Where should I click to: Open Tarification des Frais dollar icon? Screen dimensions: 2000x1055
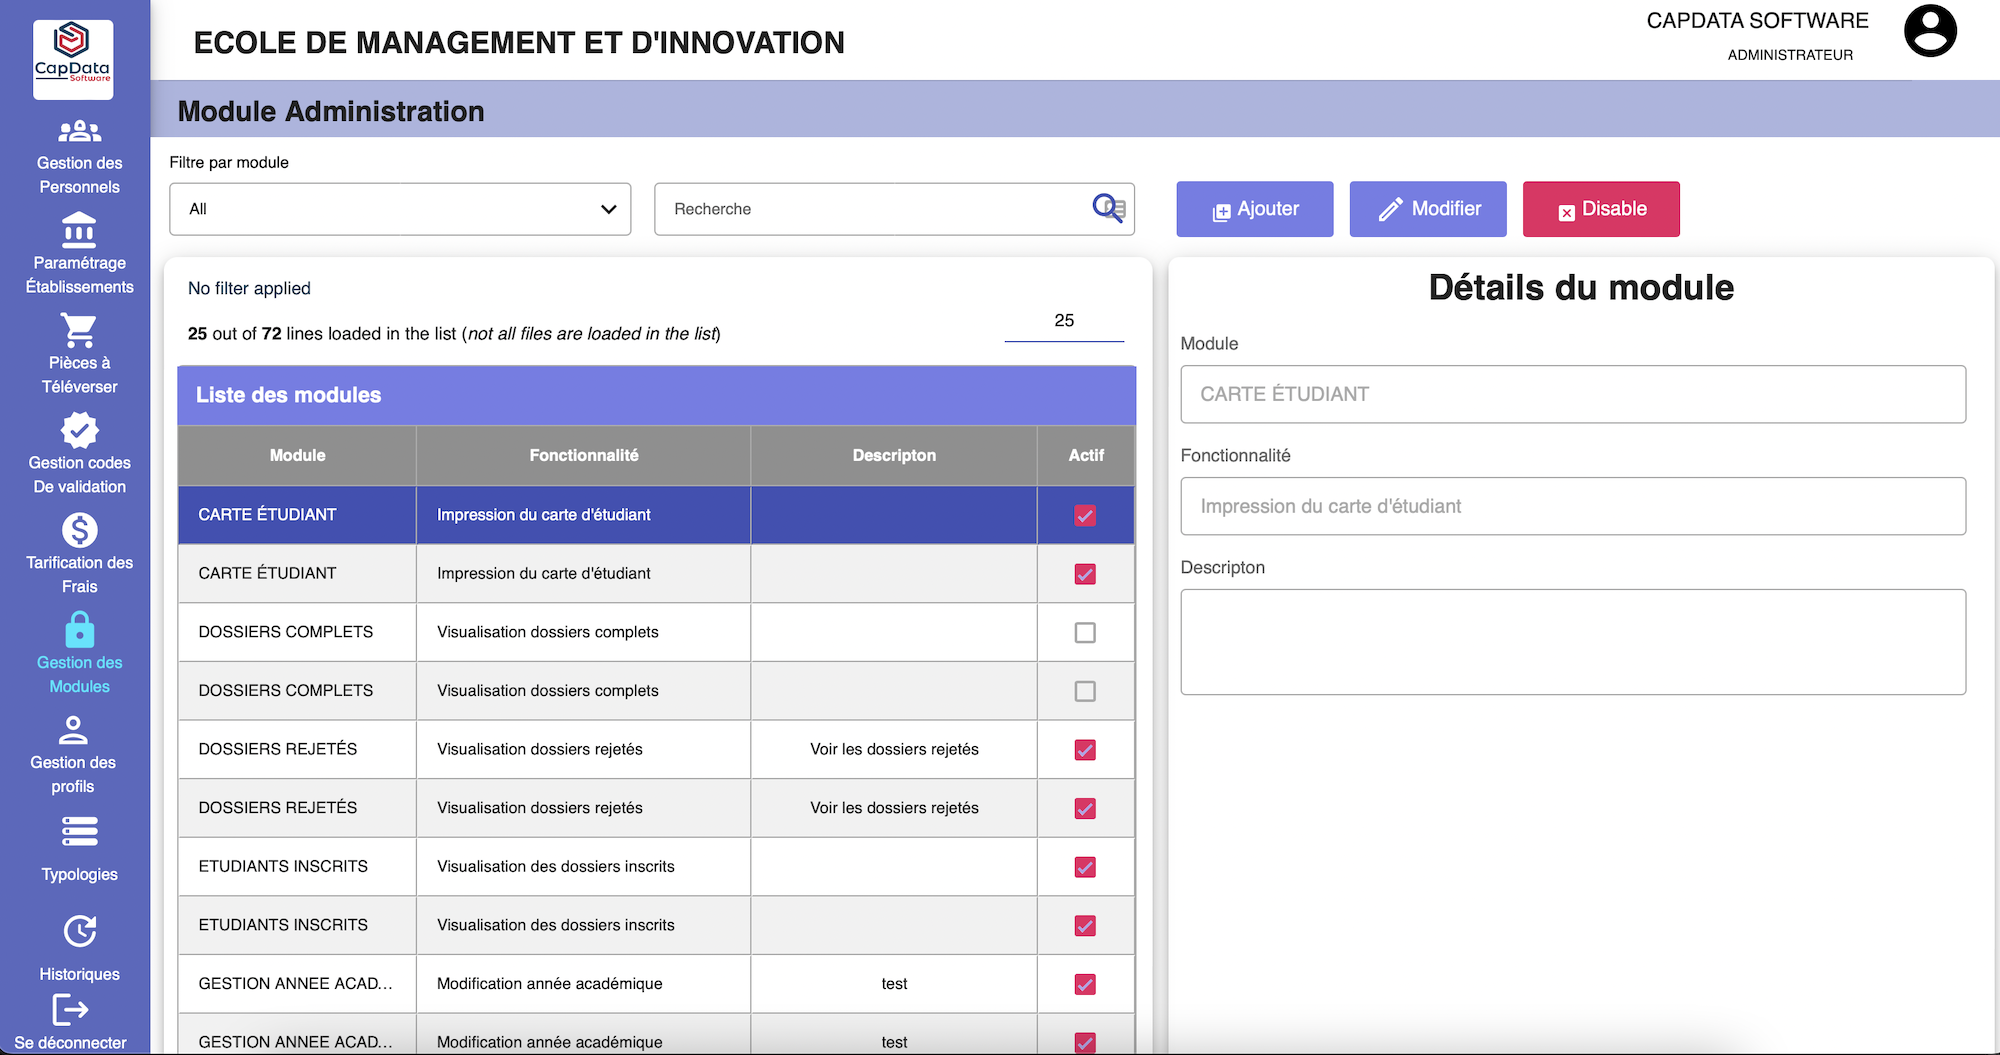click(80, 530)
